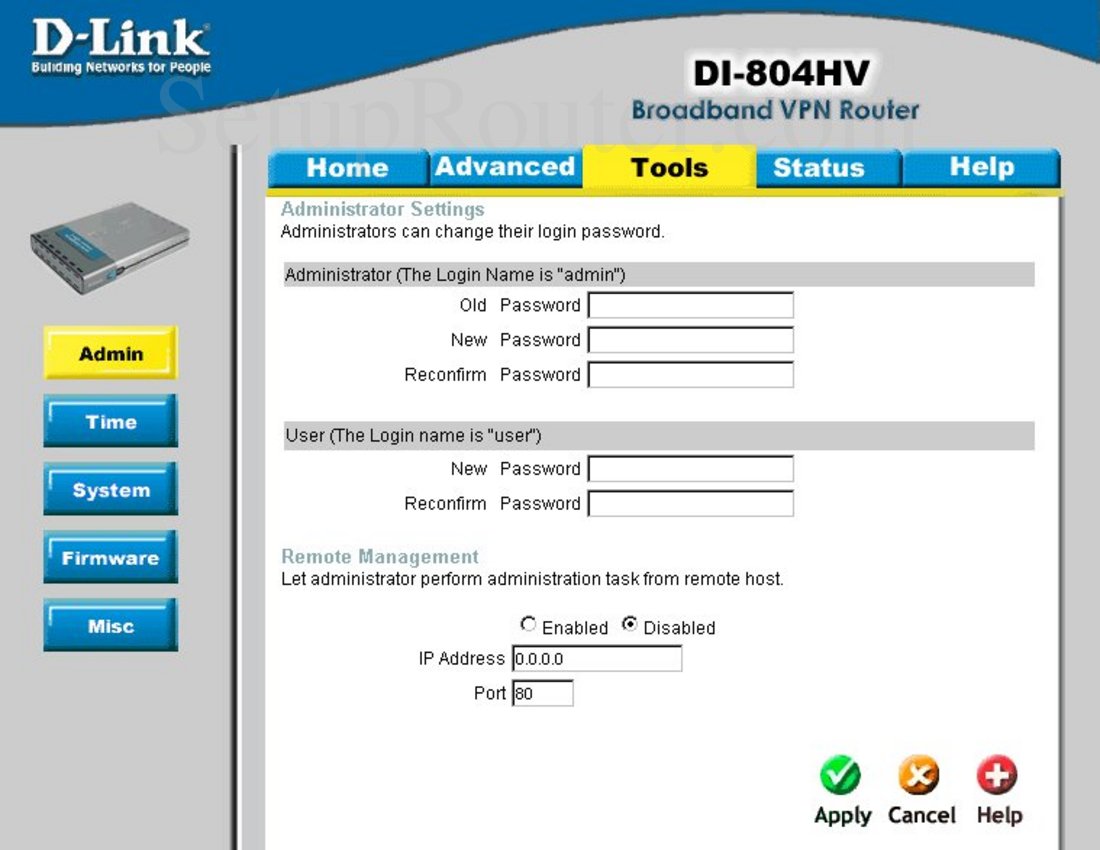Click the orange Cancel X icon
The image size is (1100, 850).
point(919,775)
